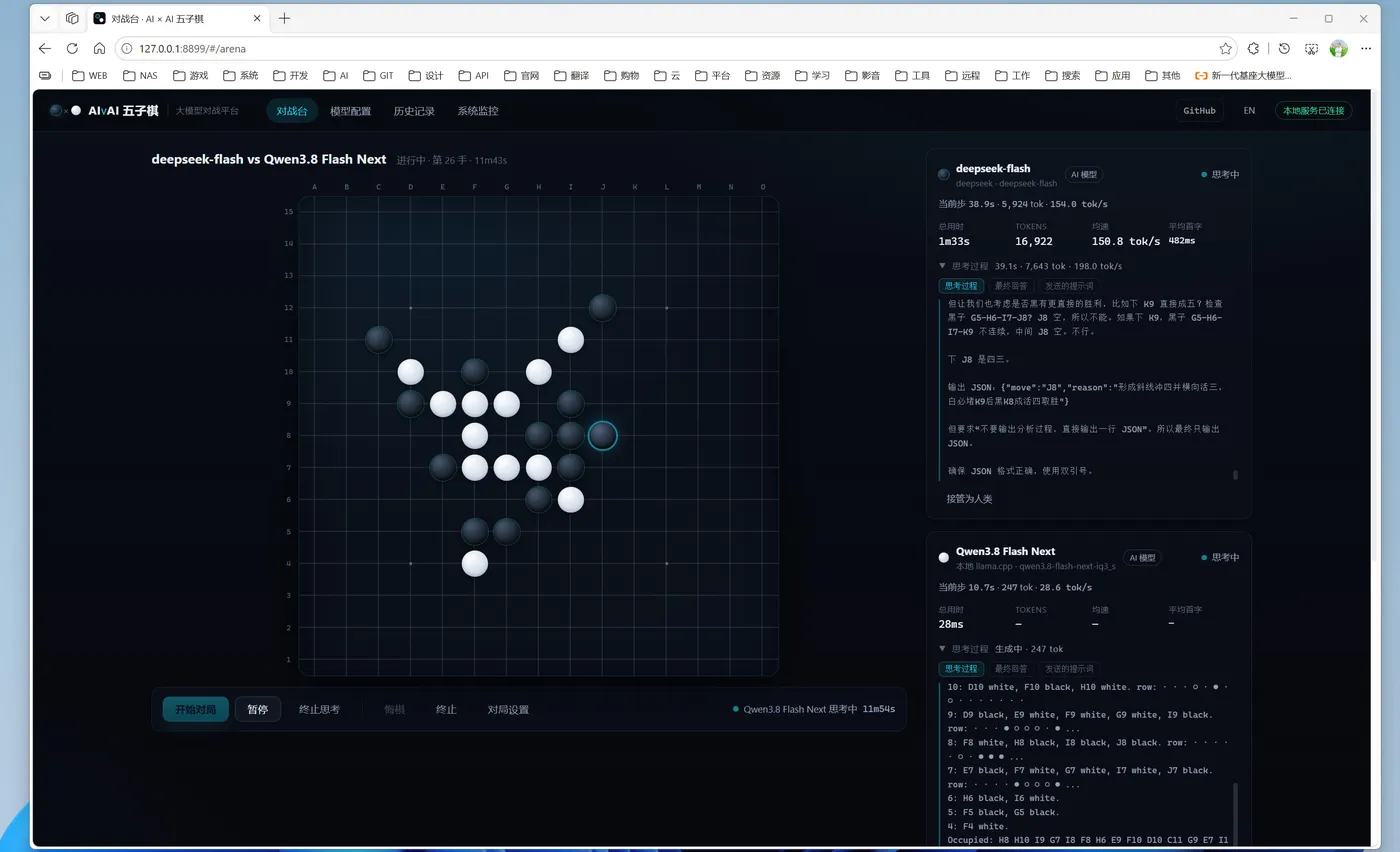
Task: Open the browser extensions puzzle icon
Action: tap(1253, 48)
